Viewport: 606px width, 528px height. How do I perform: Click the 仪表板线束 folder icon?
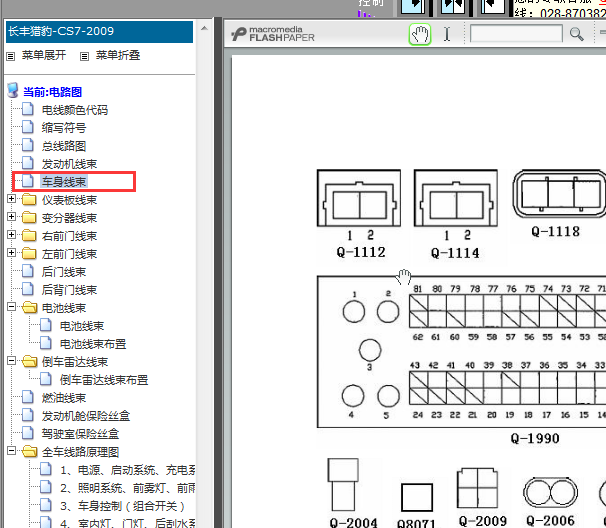[x=29, y=200]
